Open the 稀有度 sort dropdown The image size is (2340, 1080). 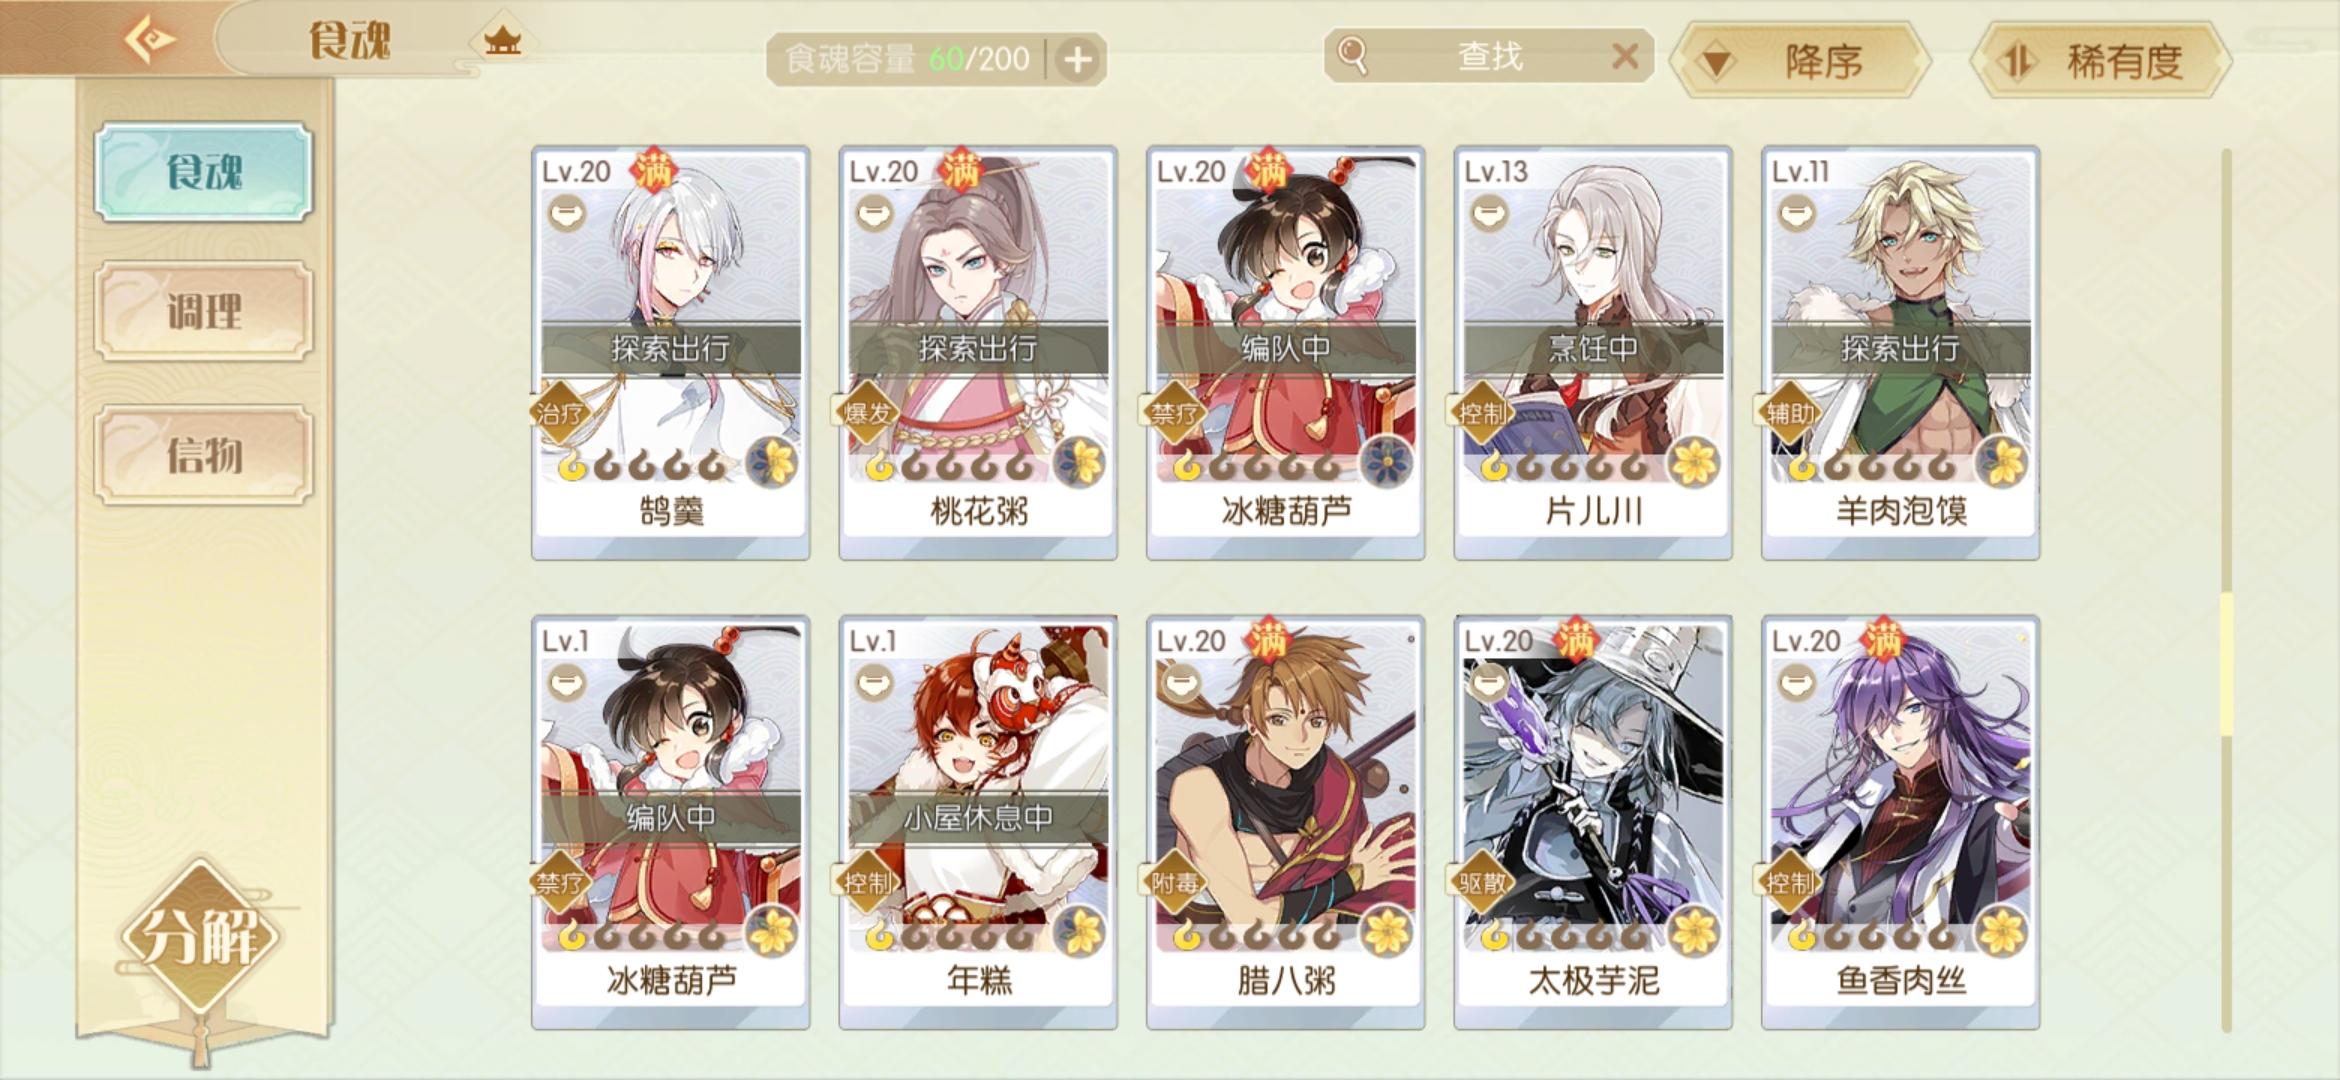(x=2101, y=61)
